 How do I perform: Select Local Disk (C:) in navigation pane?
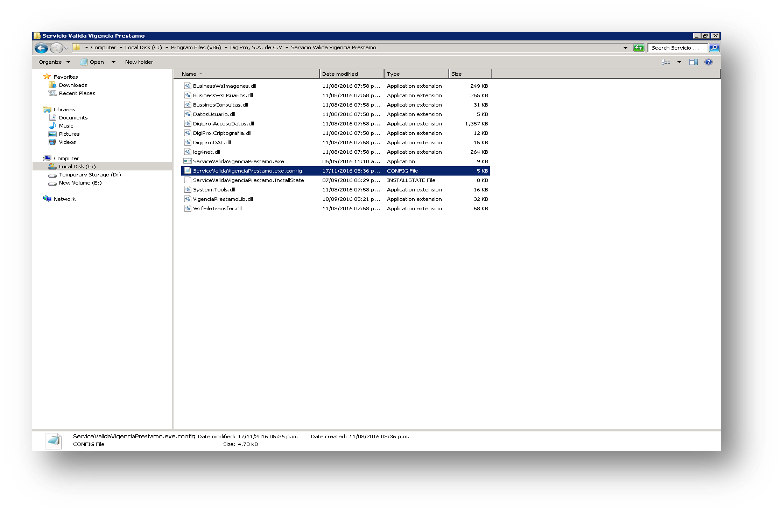coord(77,166)
